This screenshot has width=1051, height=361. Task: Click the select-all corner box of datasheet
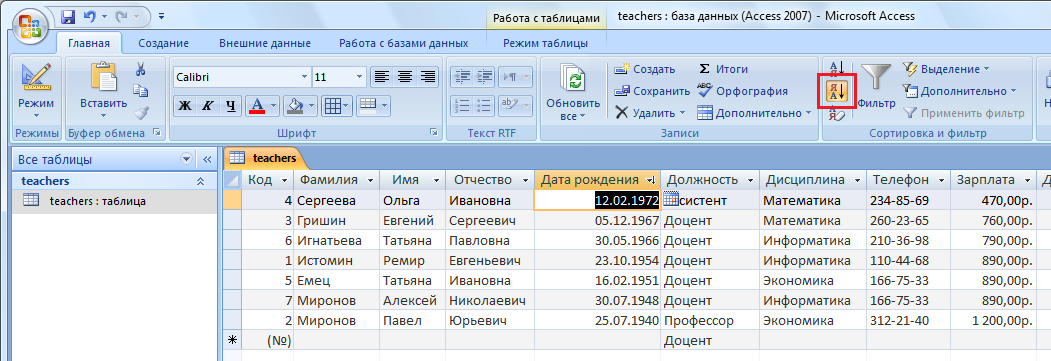(x=231, y=179)
